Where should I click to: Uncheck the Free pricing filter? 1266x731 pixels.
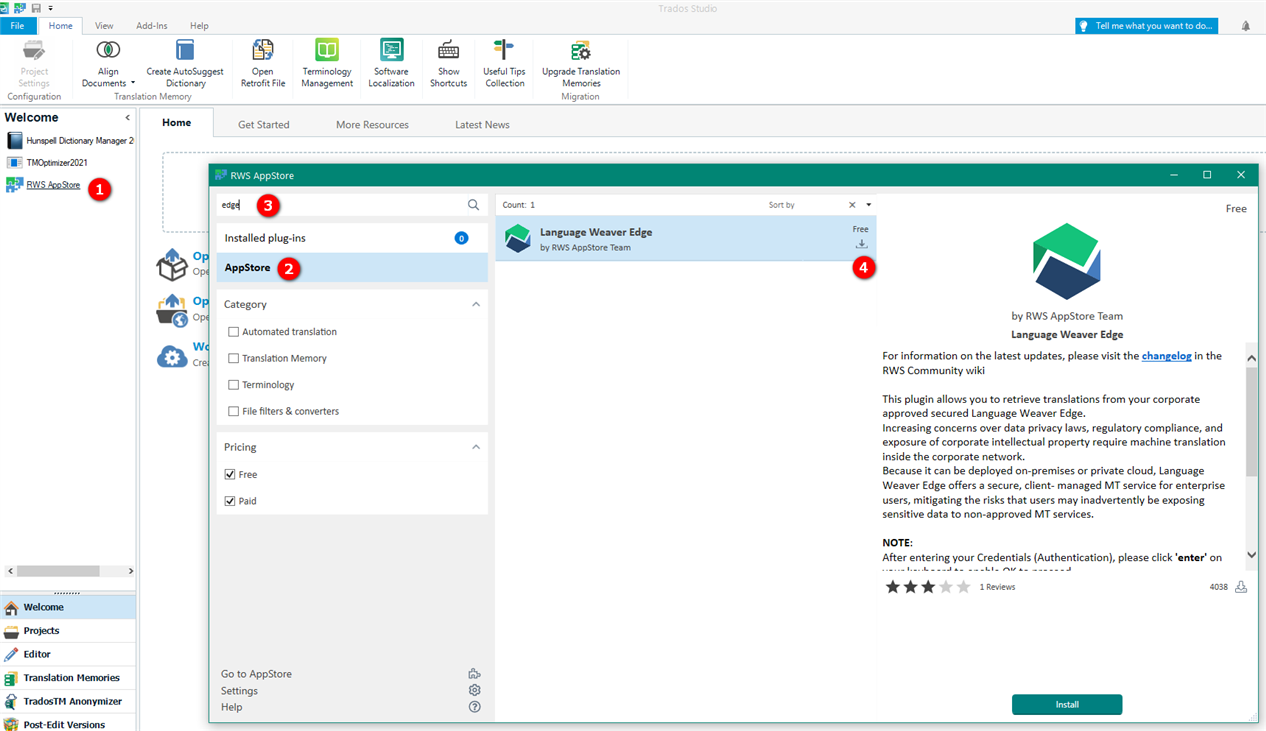click(x=230, y=474)
